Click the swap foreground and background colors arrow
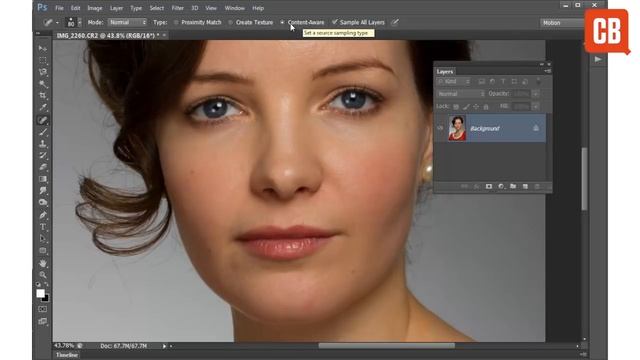Viewport: 640px width, 360px height. [47, 284]
